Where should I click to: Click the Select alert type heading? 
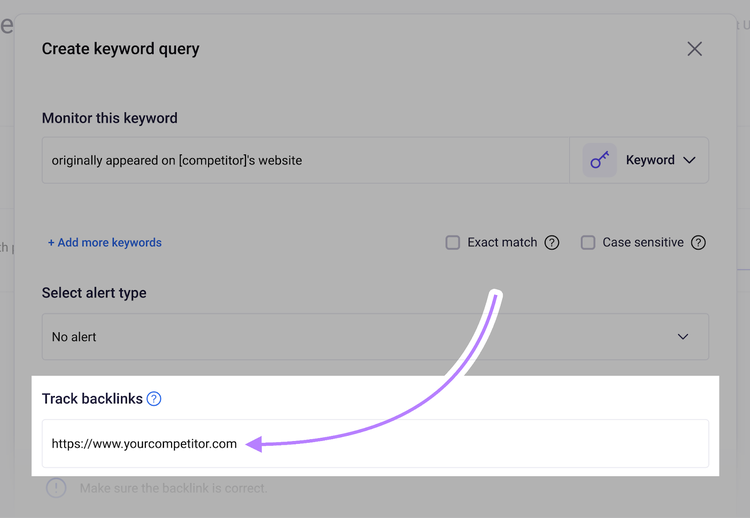pos(94,293)
